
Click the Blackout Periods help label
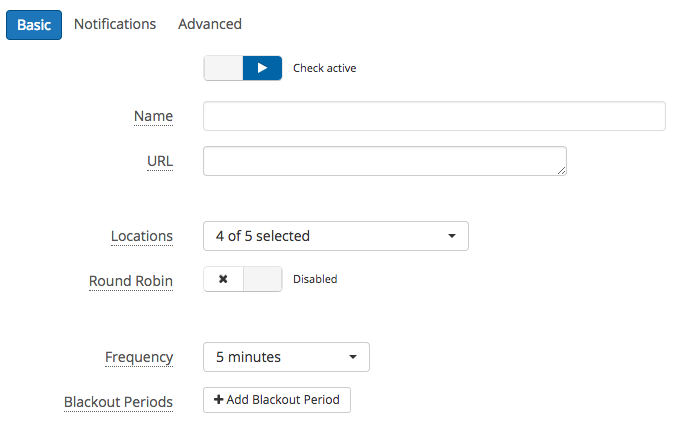point(118,402)
